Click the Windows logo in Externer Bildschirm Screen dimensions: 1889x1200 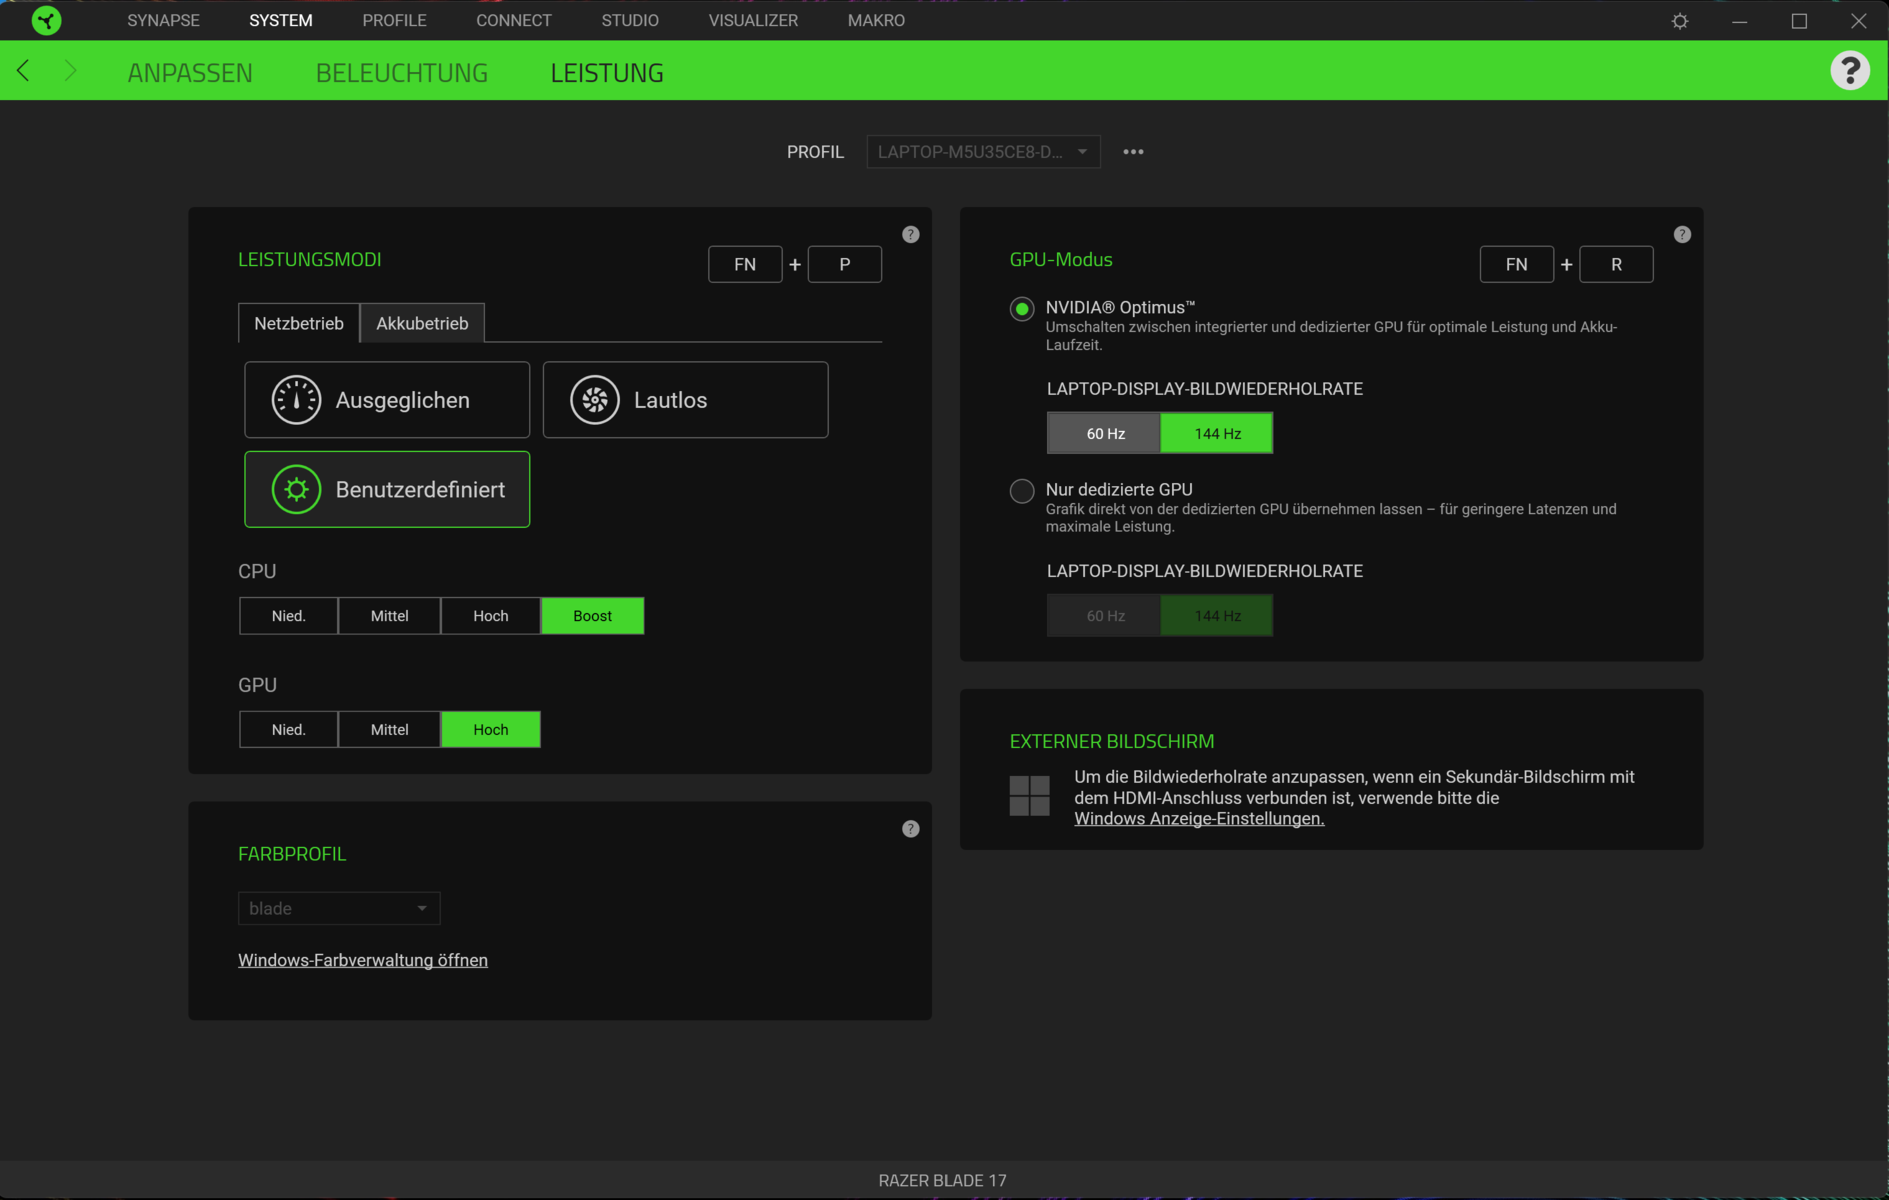click(x=1029, y=796)
